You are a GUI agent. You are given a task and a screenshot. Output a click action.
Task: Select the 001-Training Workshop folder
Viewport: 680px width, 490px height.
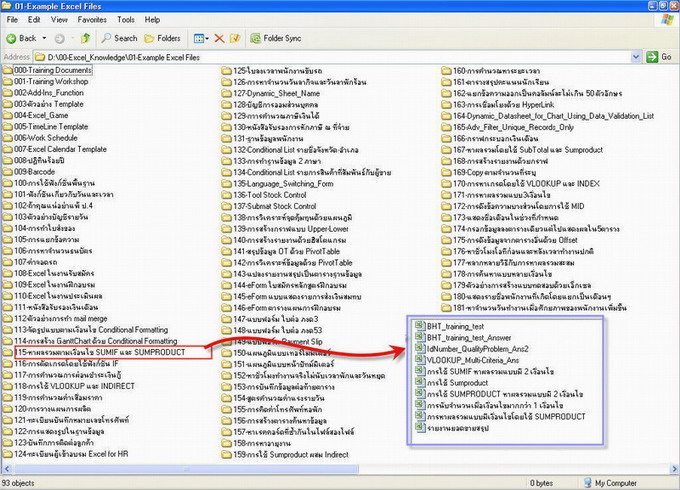point(46,81)
